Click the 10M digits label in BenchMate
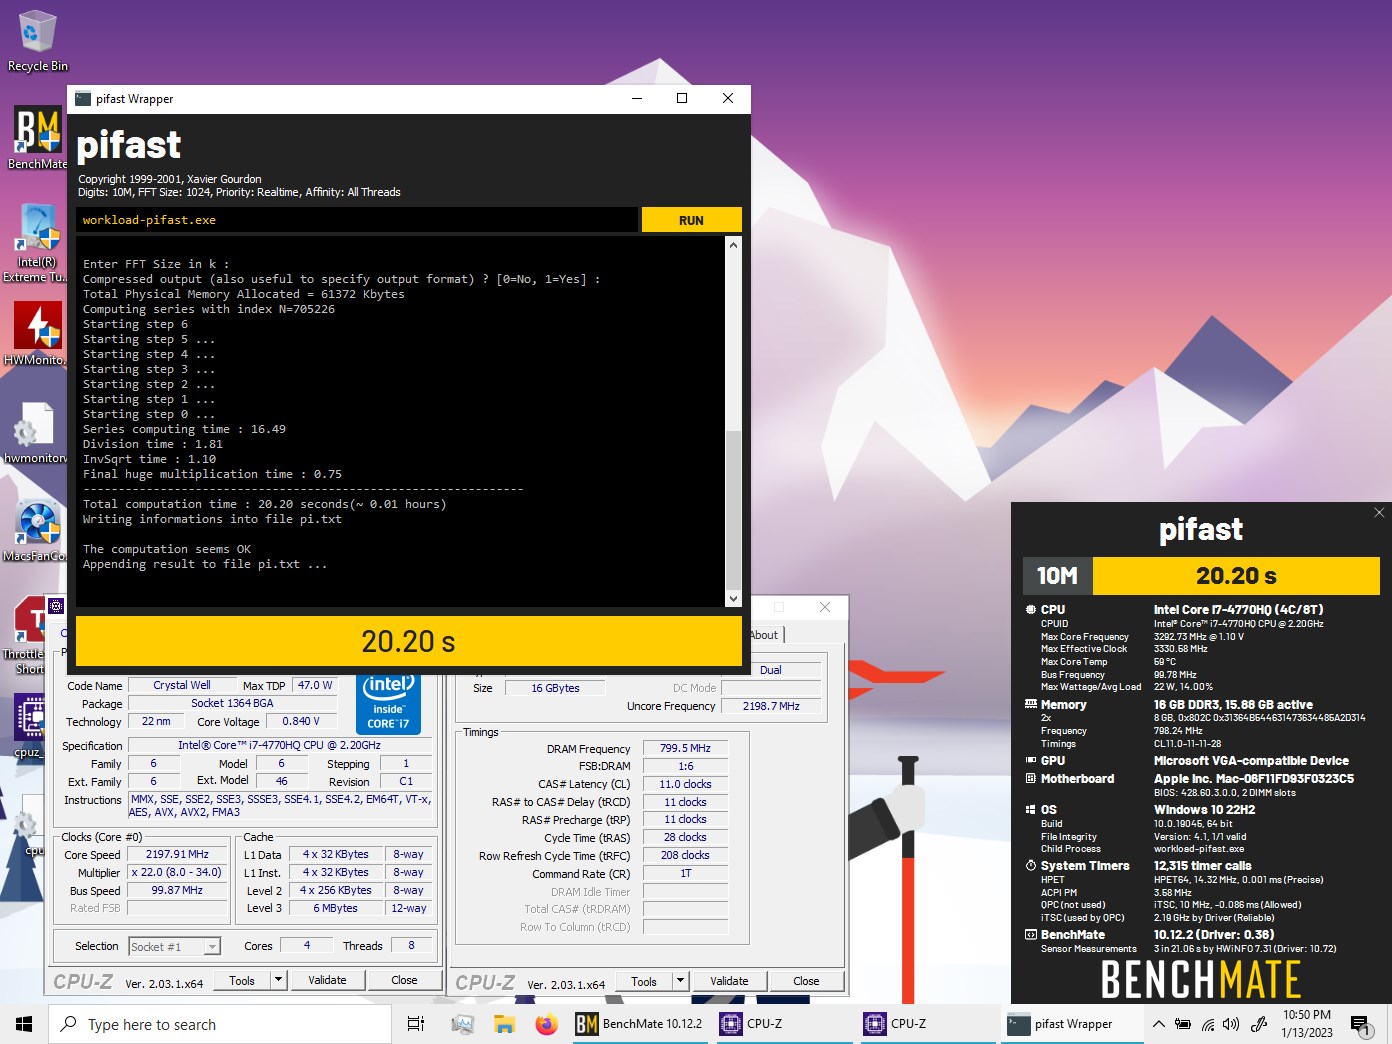 pyautogui.click(x=1057, y=576)
